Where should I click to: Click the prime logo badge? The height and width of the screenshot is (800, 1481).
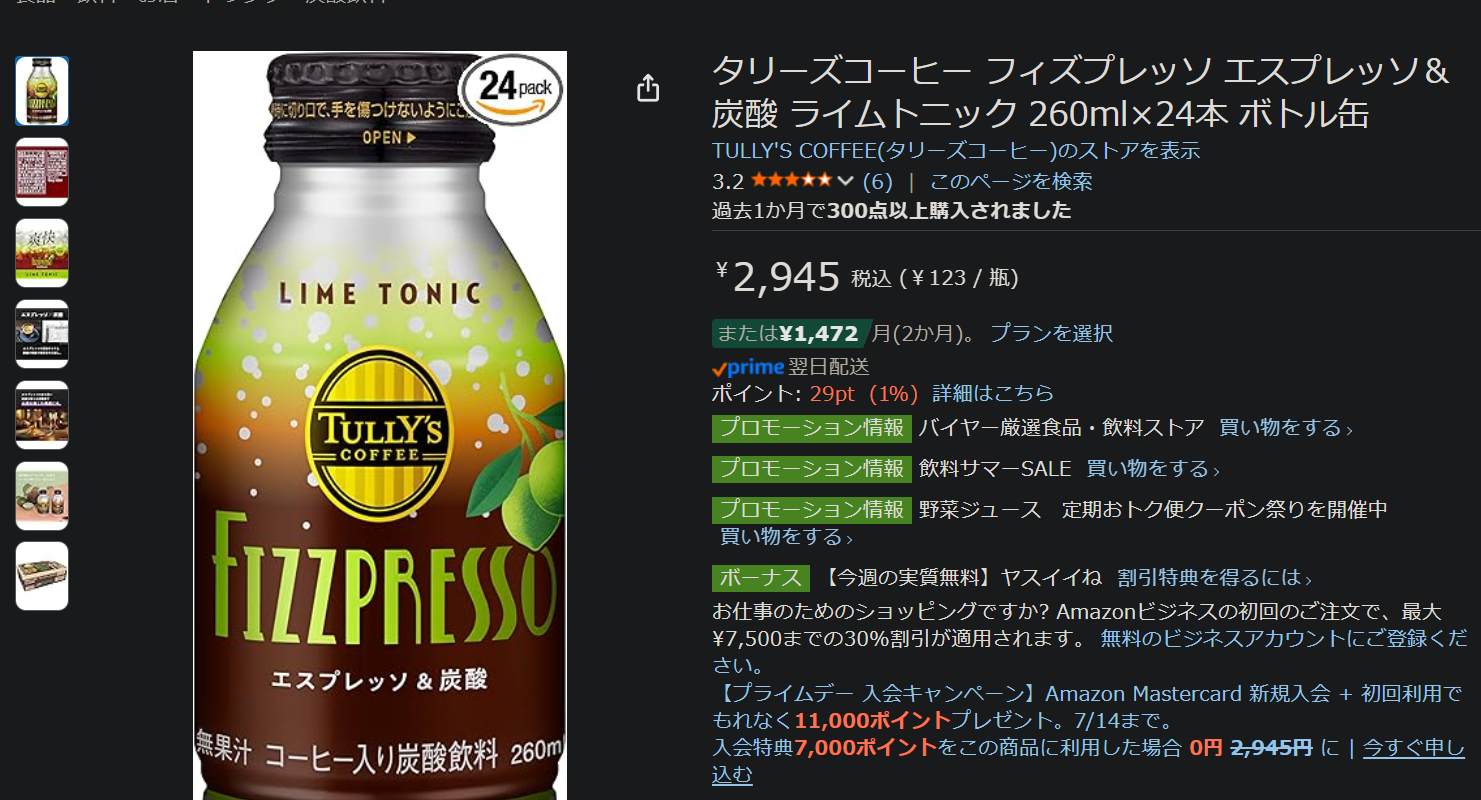748,367
